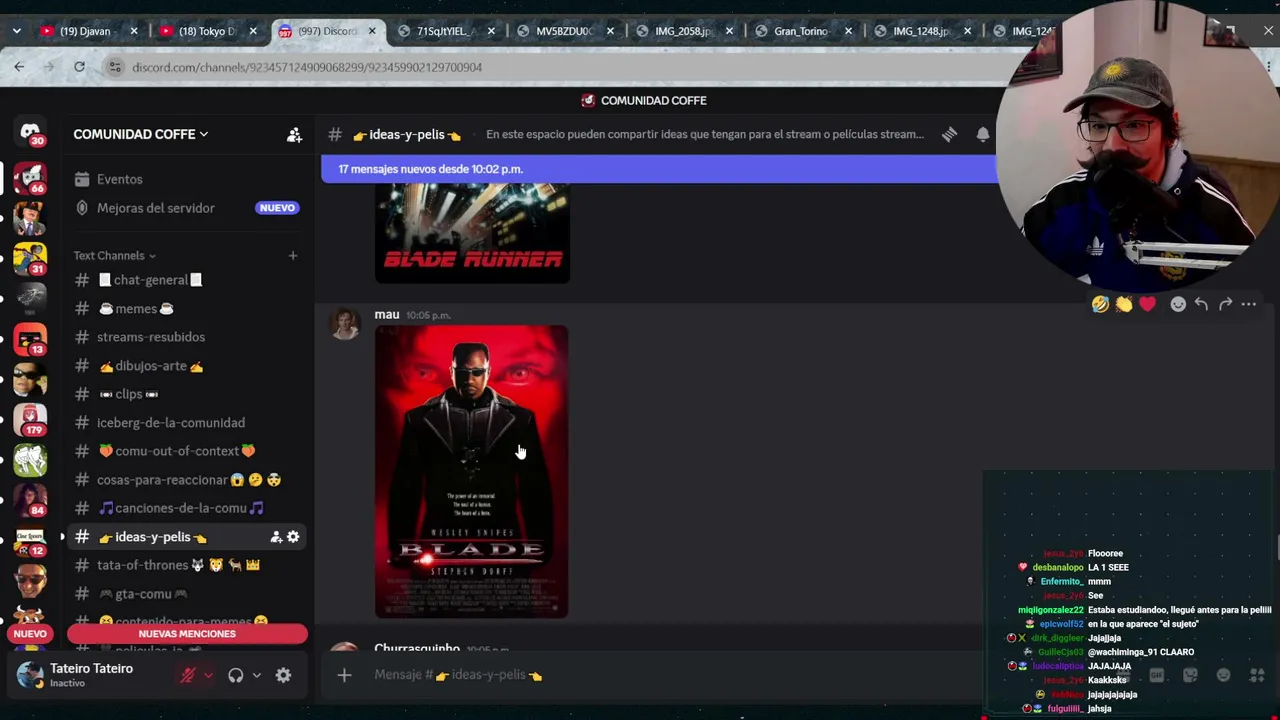The image size is (1280, 720).
Task: Open Eventos
Action: click(187, 179)
